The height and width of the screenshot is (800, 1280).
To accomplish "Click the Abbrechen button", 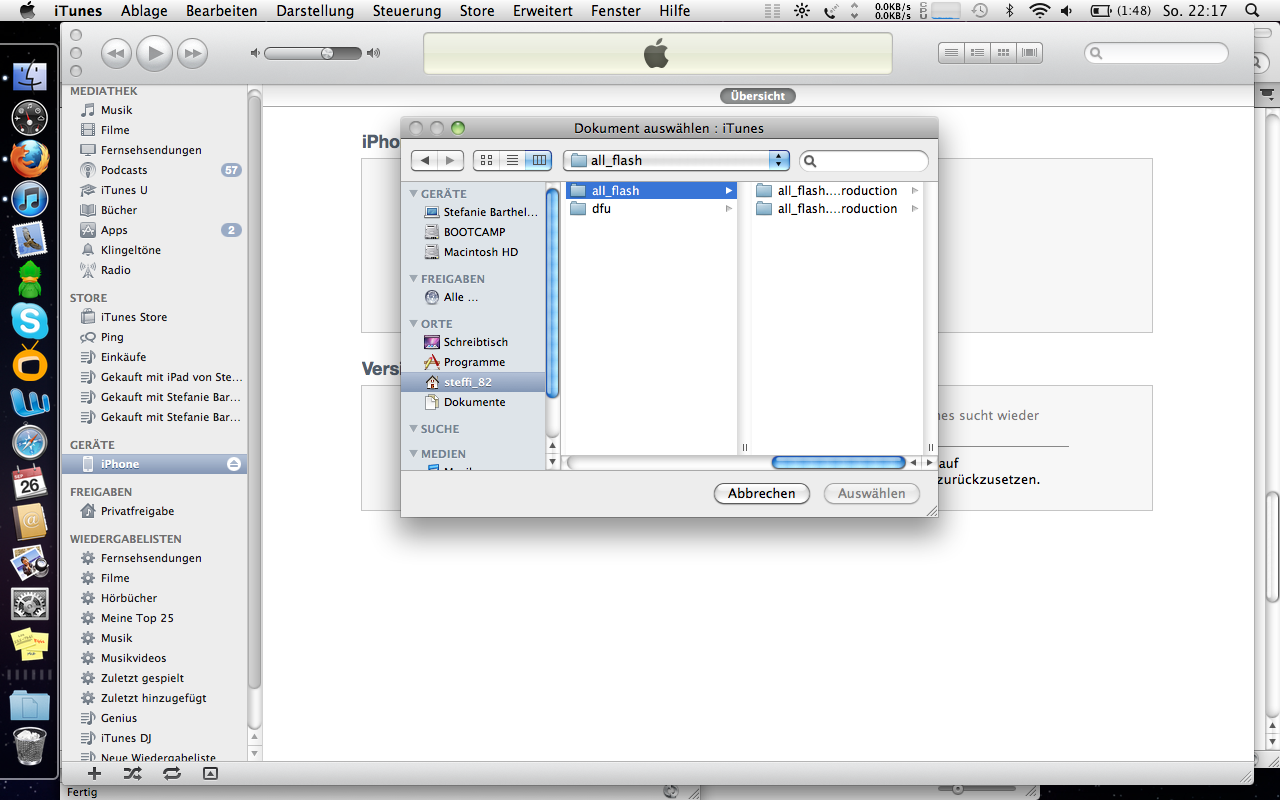I will pyautogui.click(x=762, y=493).
